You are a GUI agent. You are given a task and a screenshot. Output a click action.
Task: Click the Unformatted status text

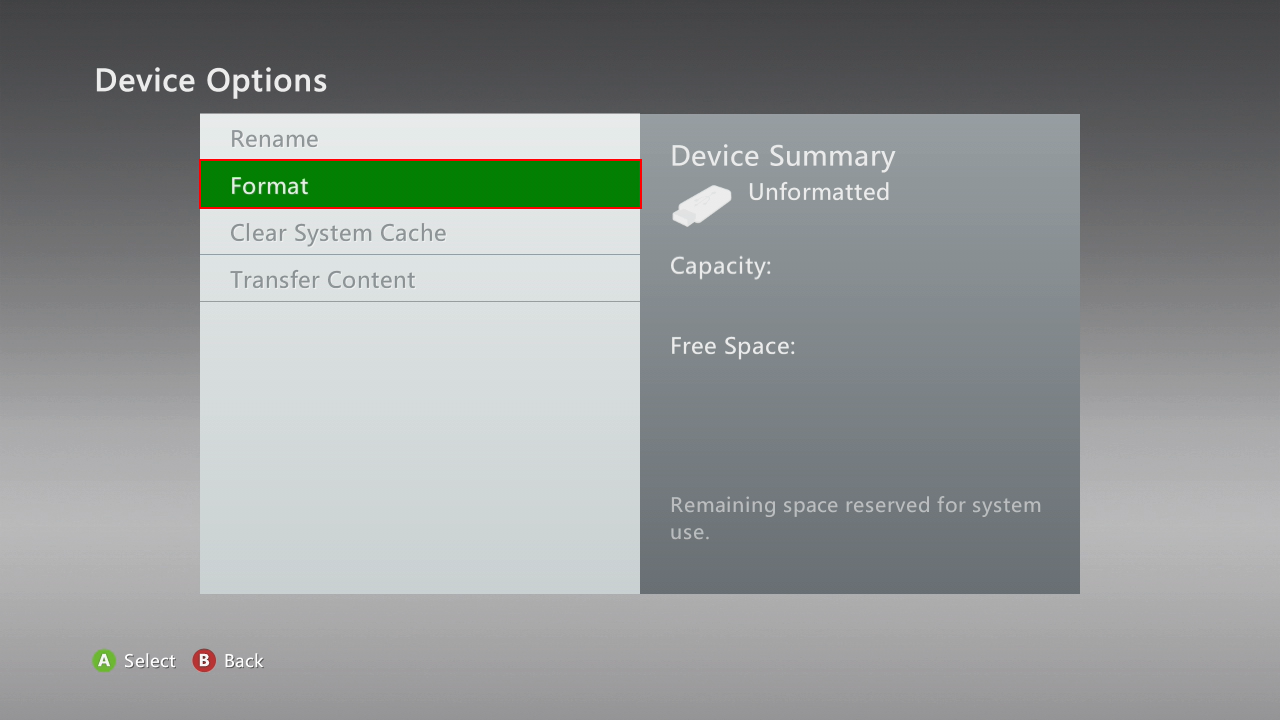point(819,192)
